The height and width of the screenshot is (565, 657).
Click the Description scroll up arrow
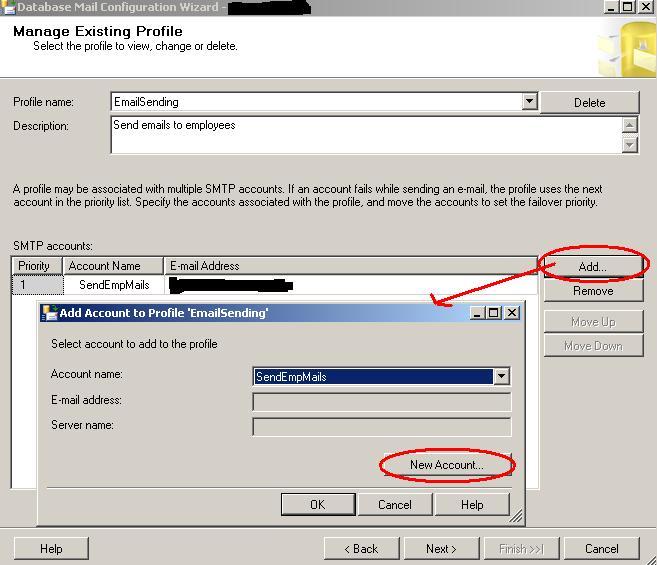point(630,124)
